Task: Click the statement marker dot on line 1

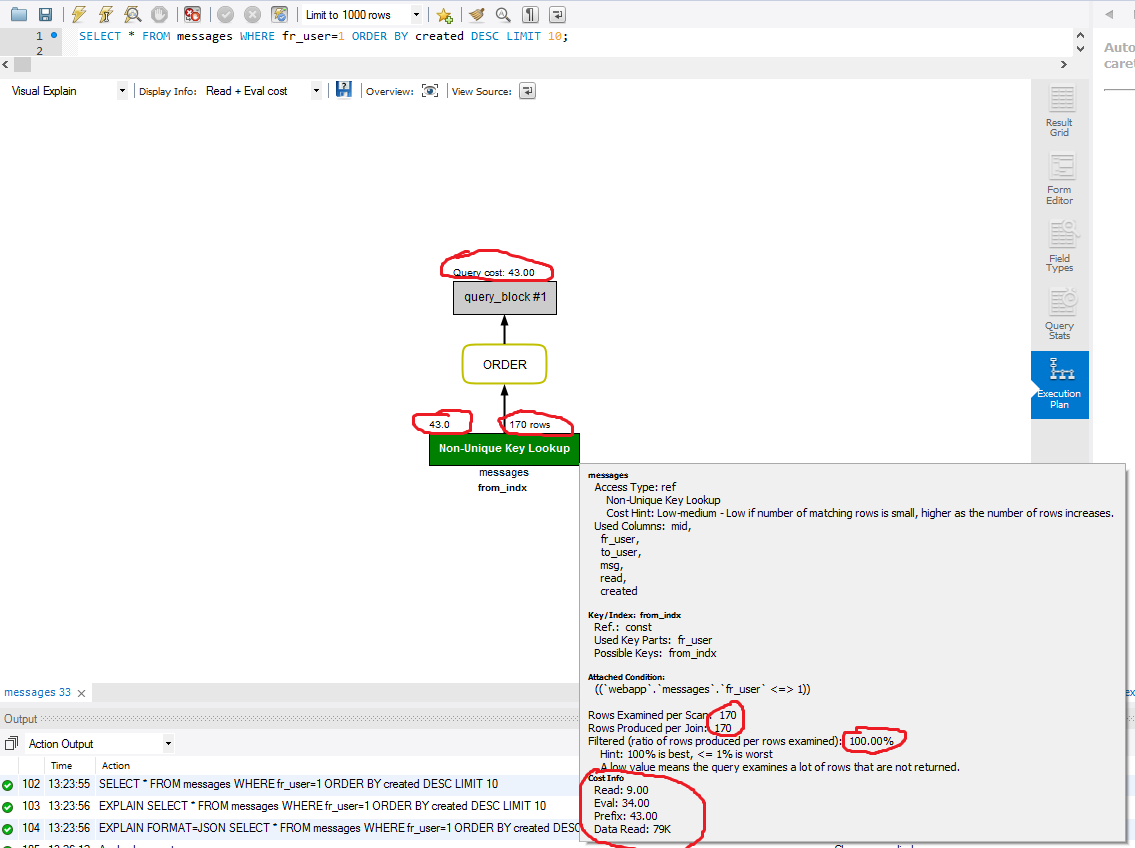Action: (54, 35)
